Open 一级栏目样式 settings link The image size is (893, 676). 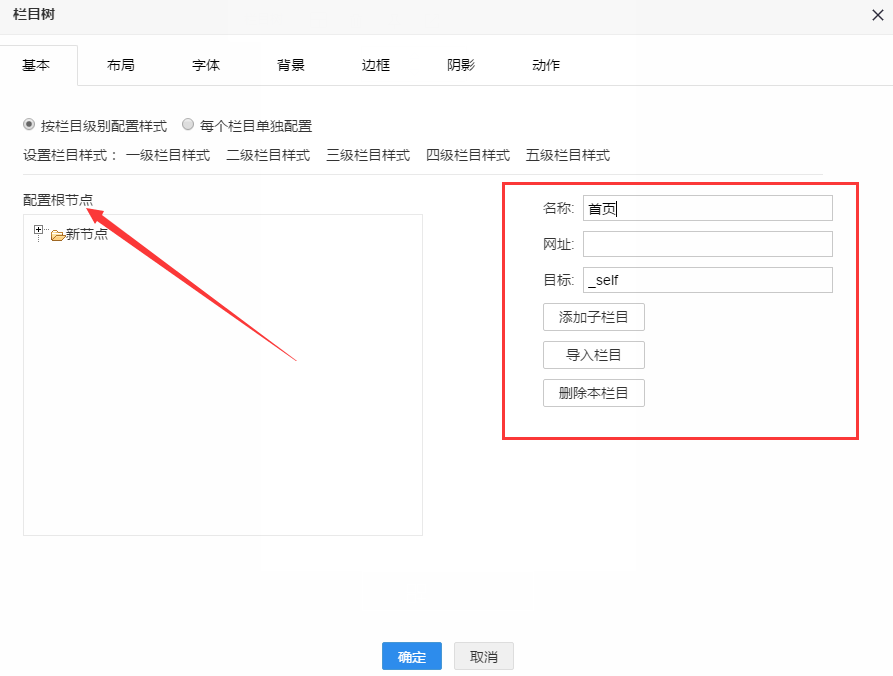168,155
